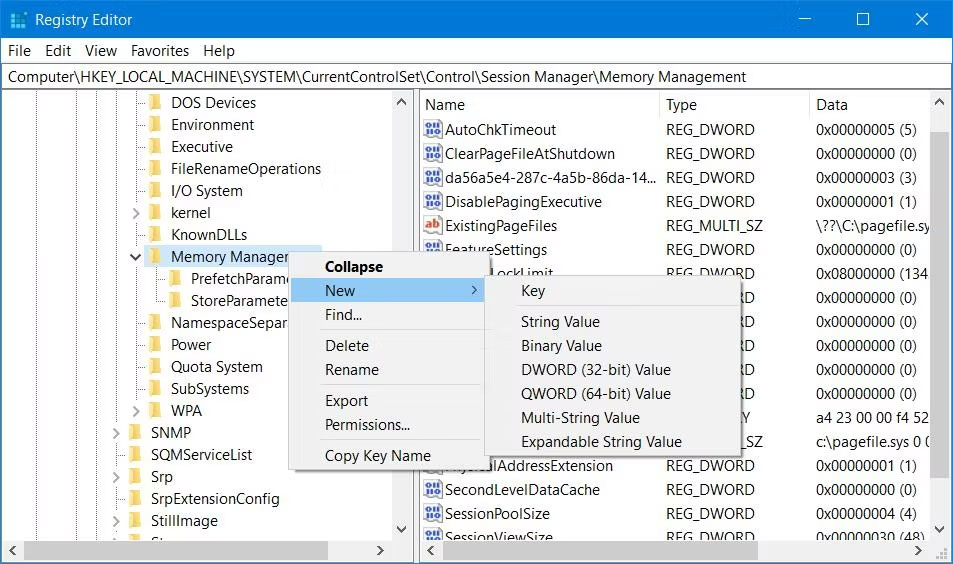Open the Favorites menu

click(160, 51)
